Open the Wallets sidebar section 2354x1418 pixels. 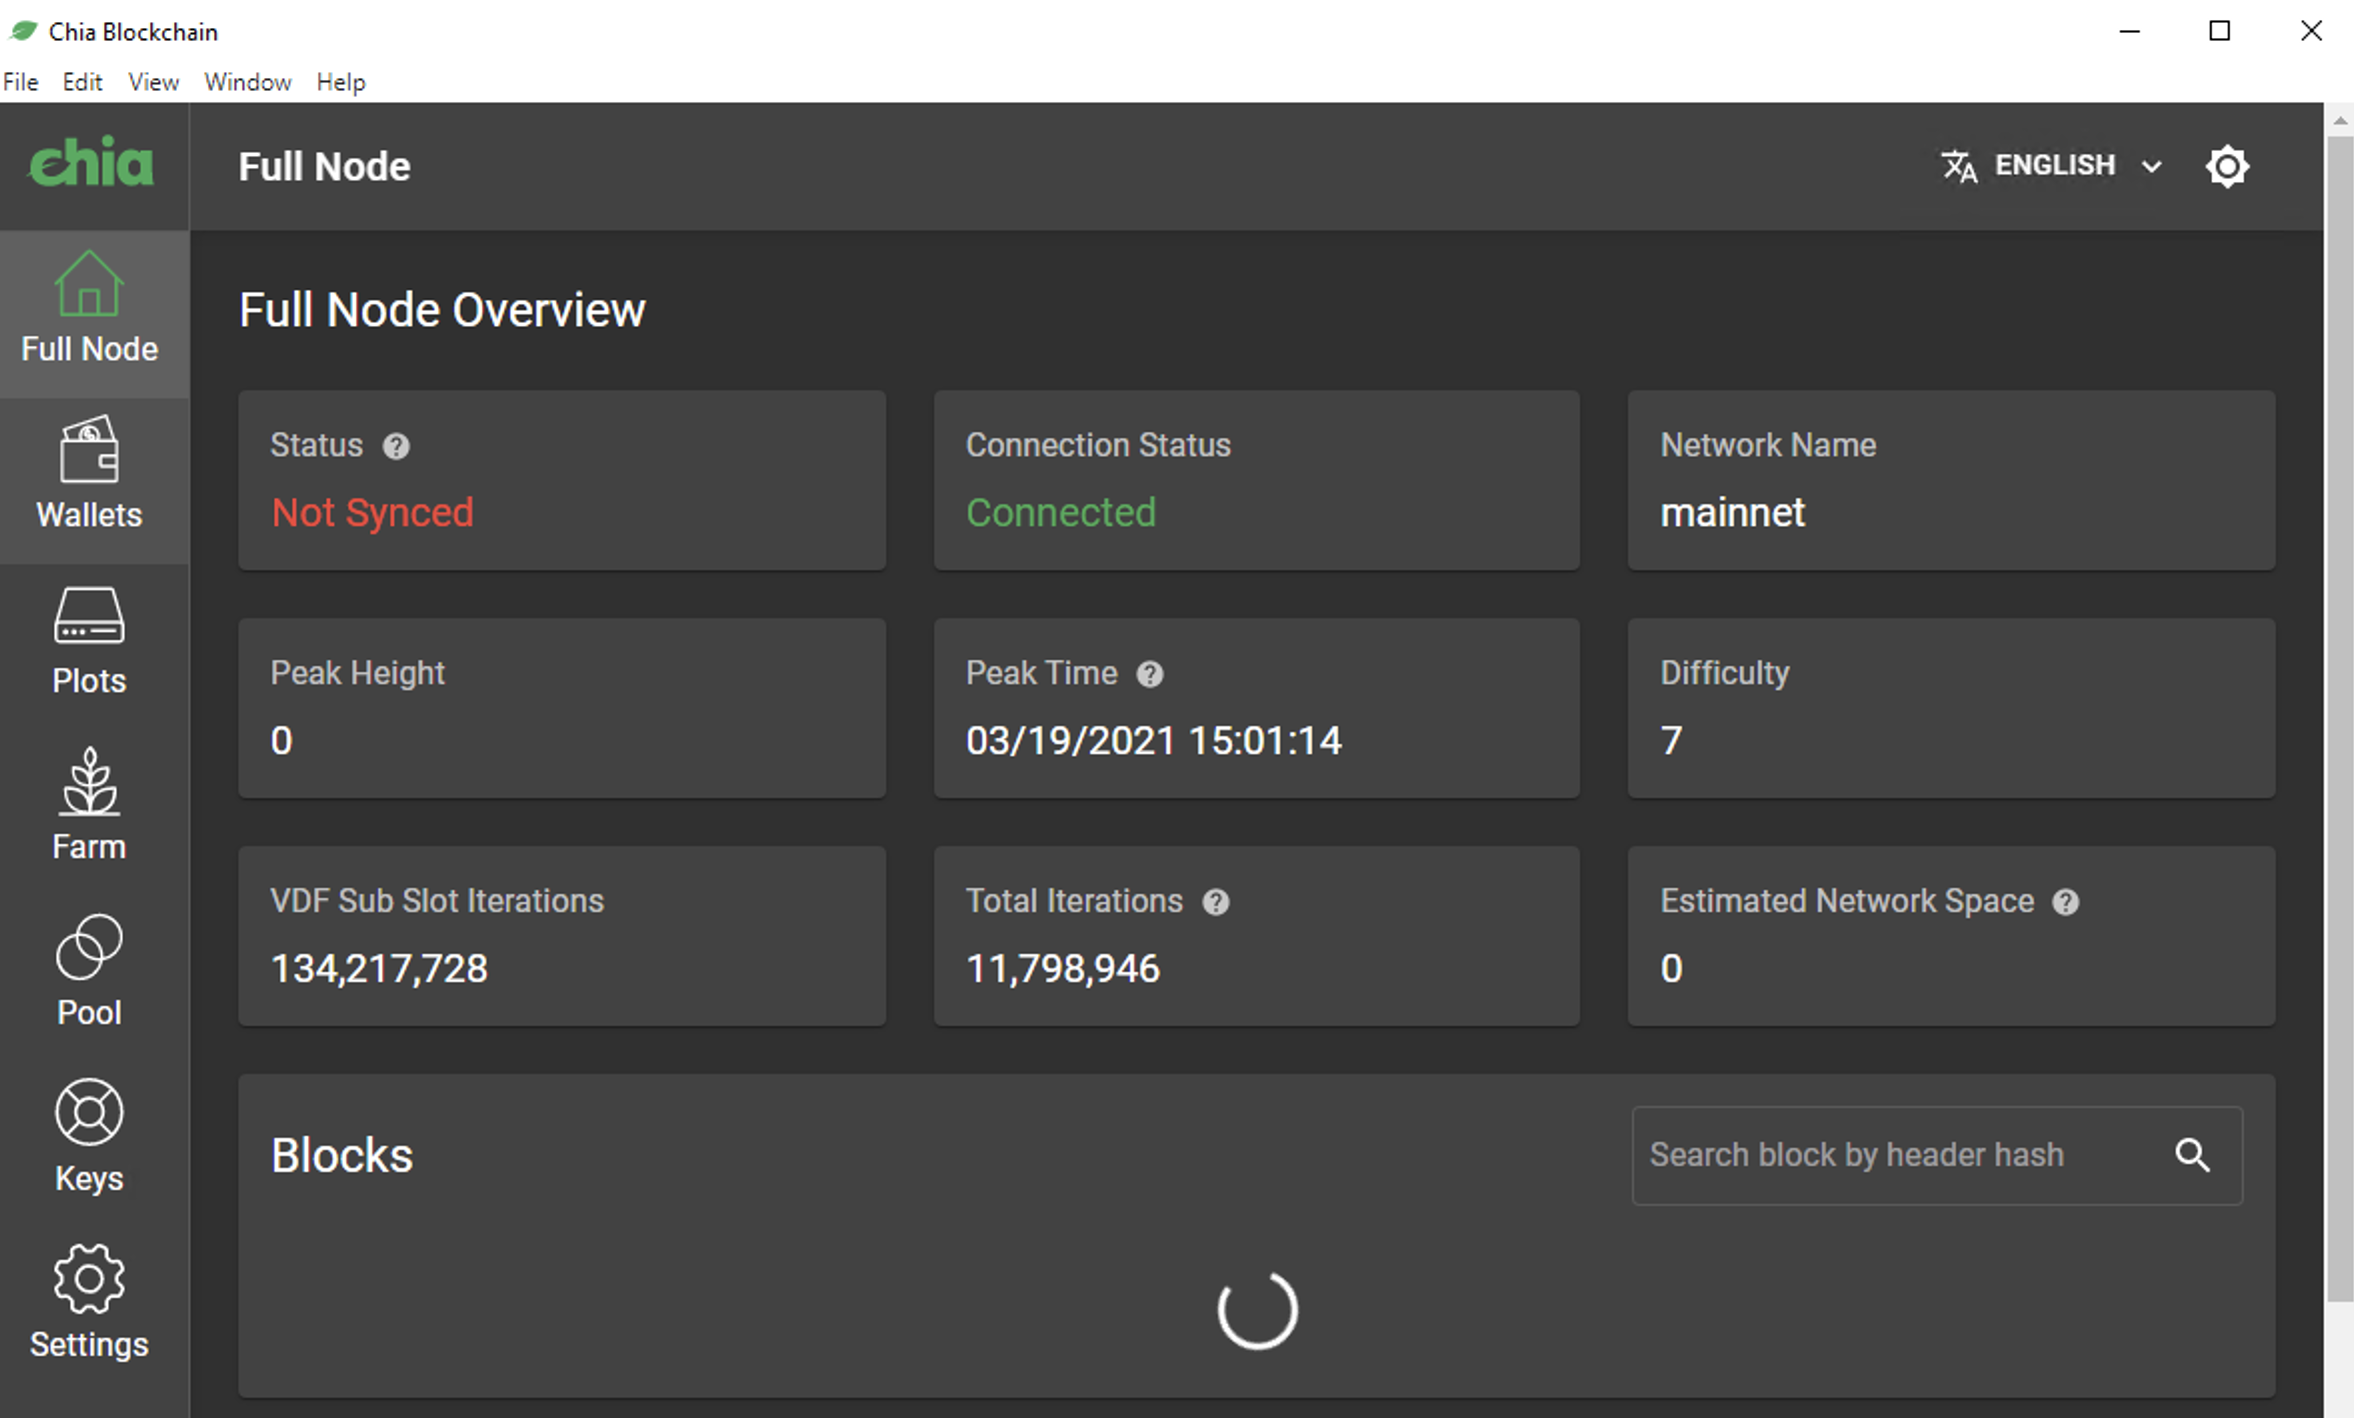tap(89, 473)
